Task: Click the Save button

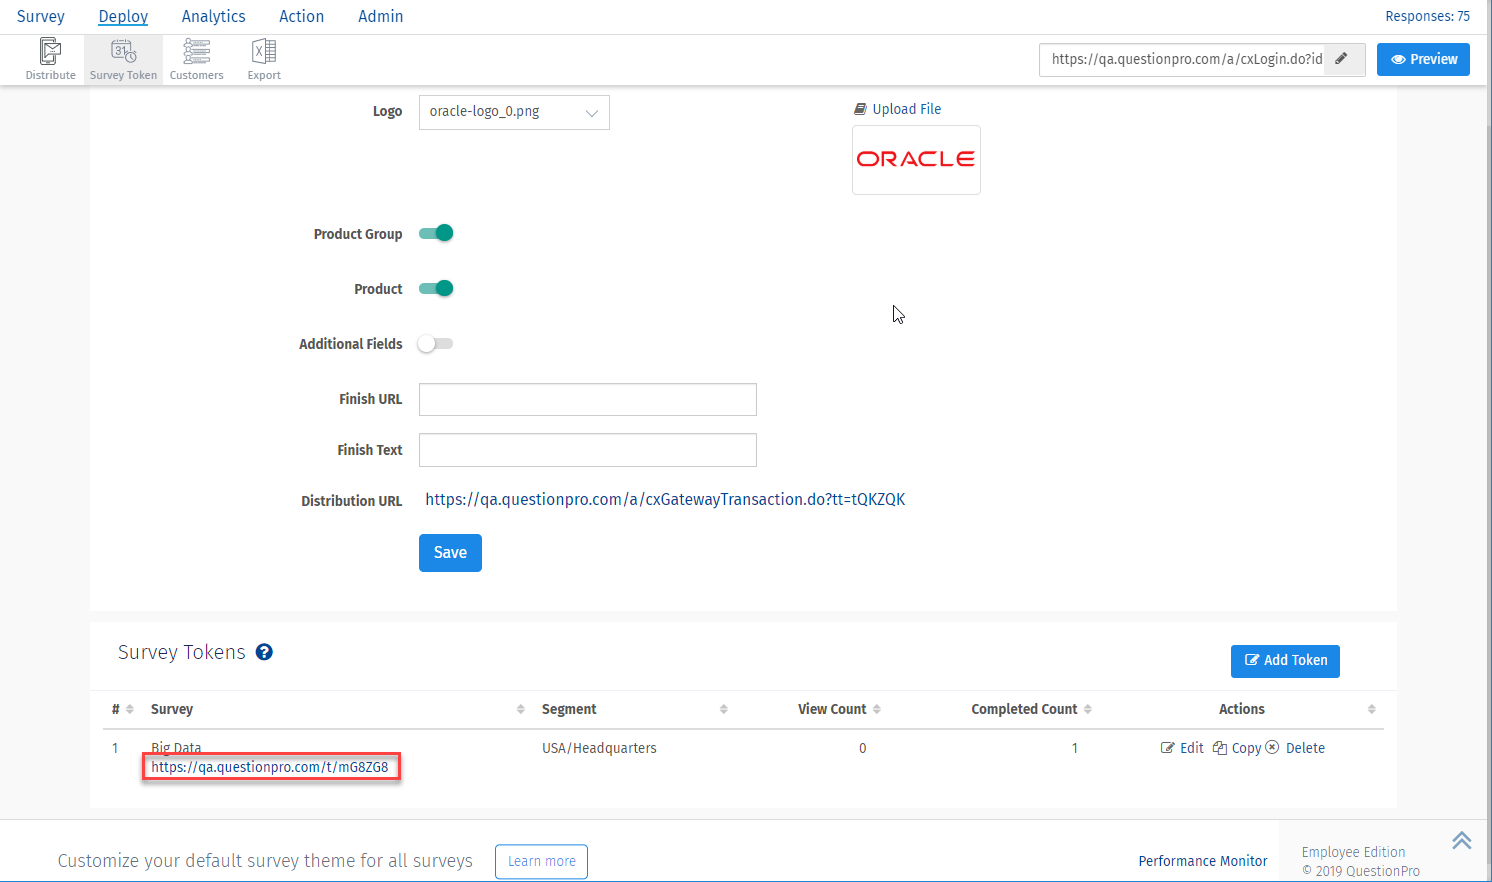Action: tap(450, 553)
